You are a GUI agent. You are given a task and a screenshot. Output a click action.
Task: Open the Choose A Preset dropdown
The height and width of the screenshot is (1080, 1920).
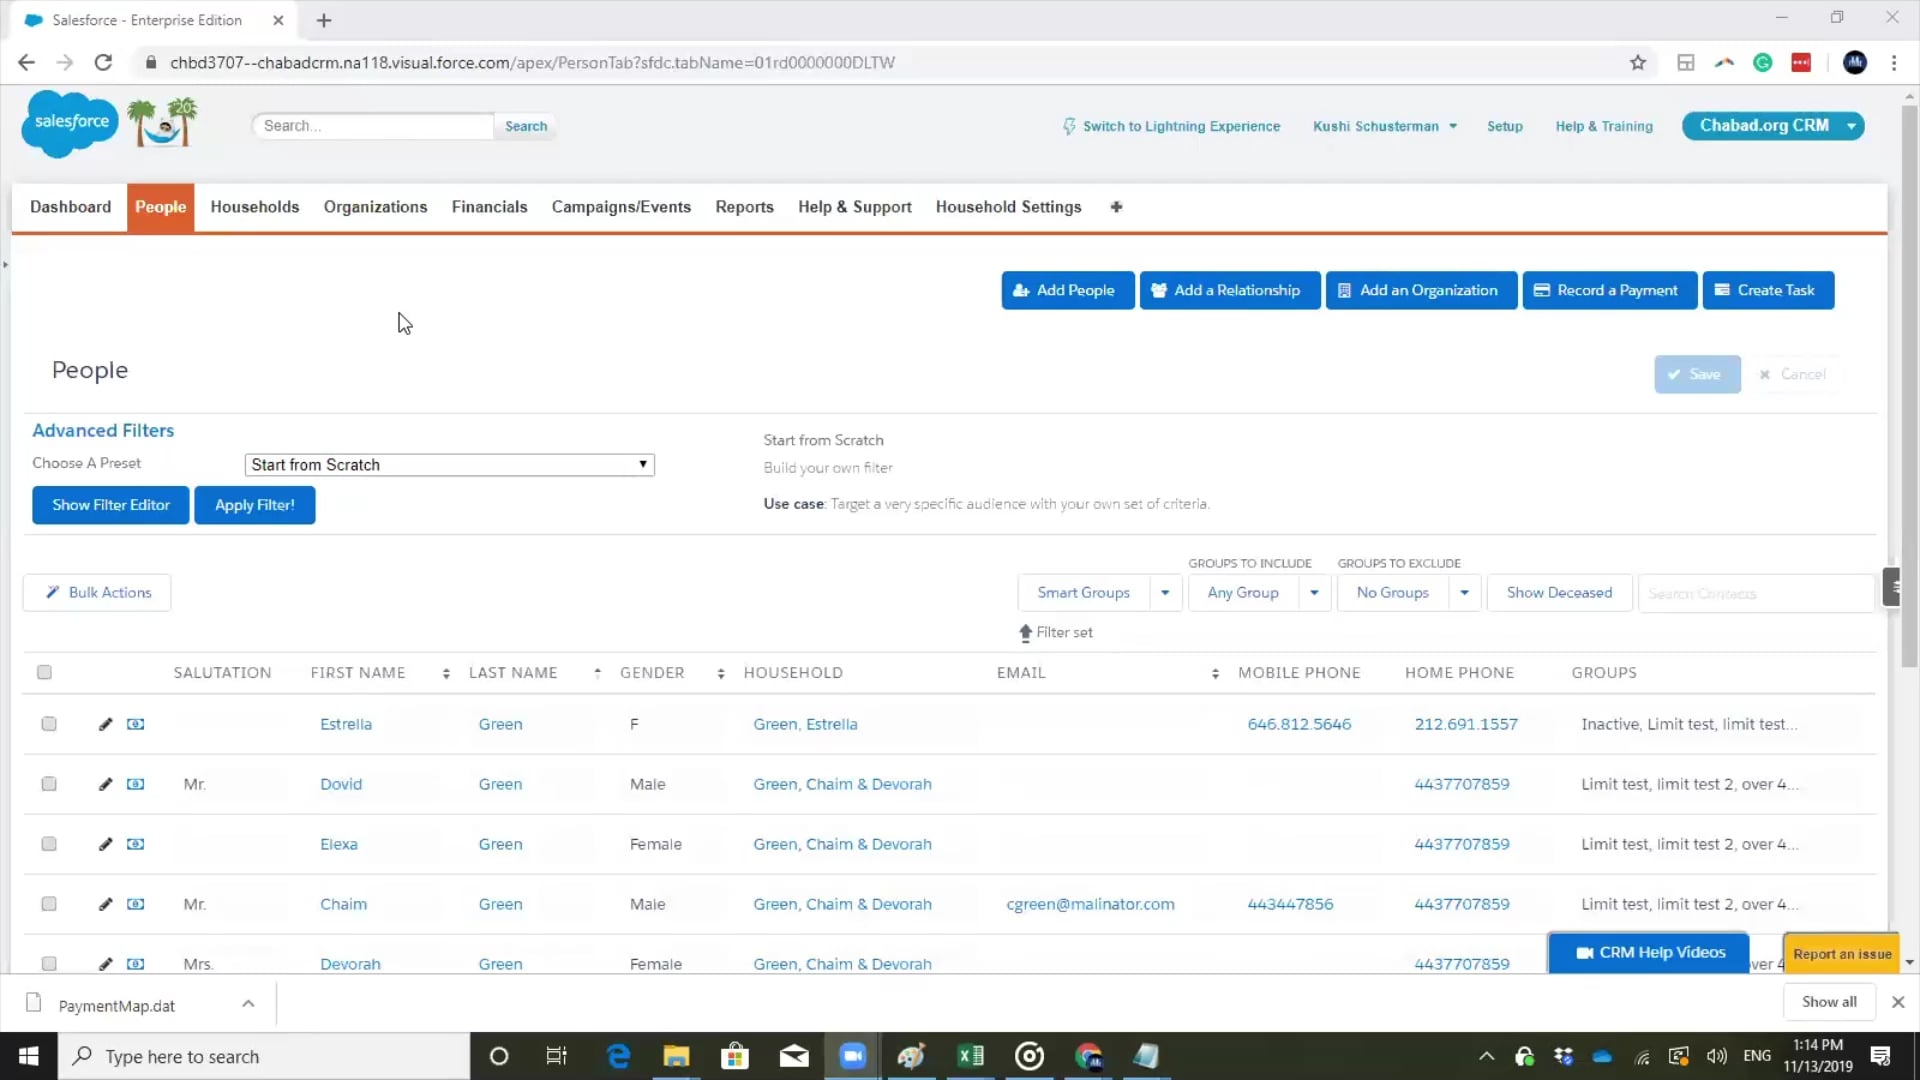click(449, 465)
